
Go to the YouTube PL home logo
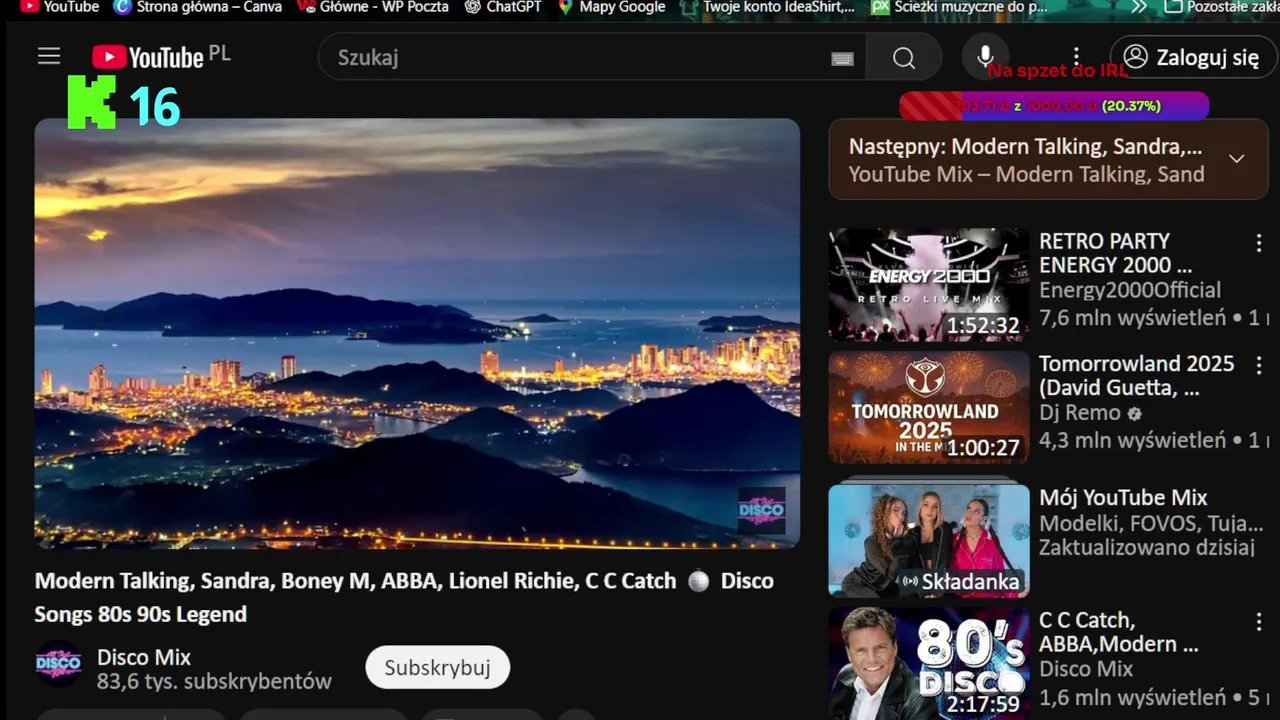pos(161,57)
